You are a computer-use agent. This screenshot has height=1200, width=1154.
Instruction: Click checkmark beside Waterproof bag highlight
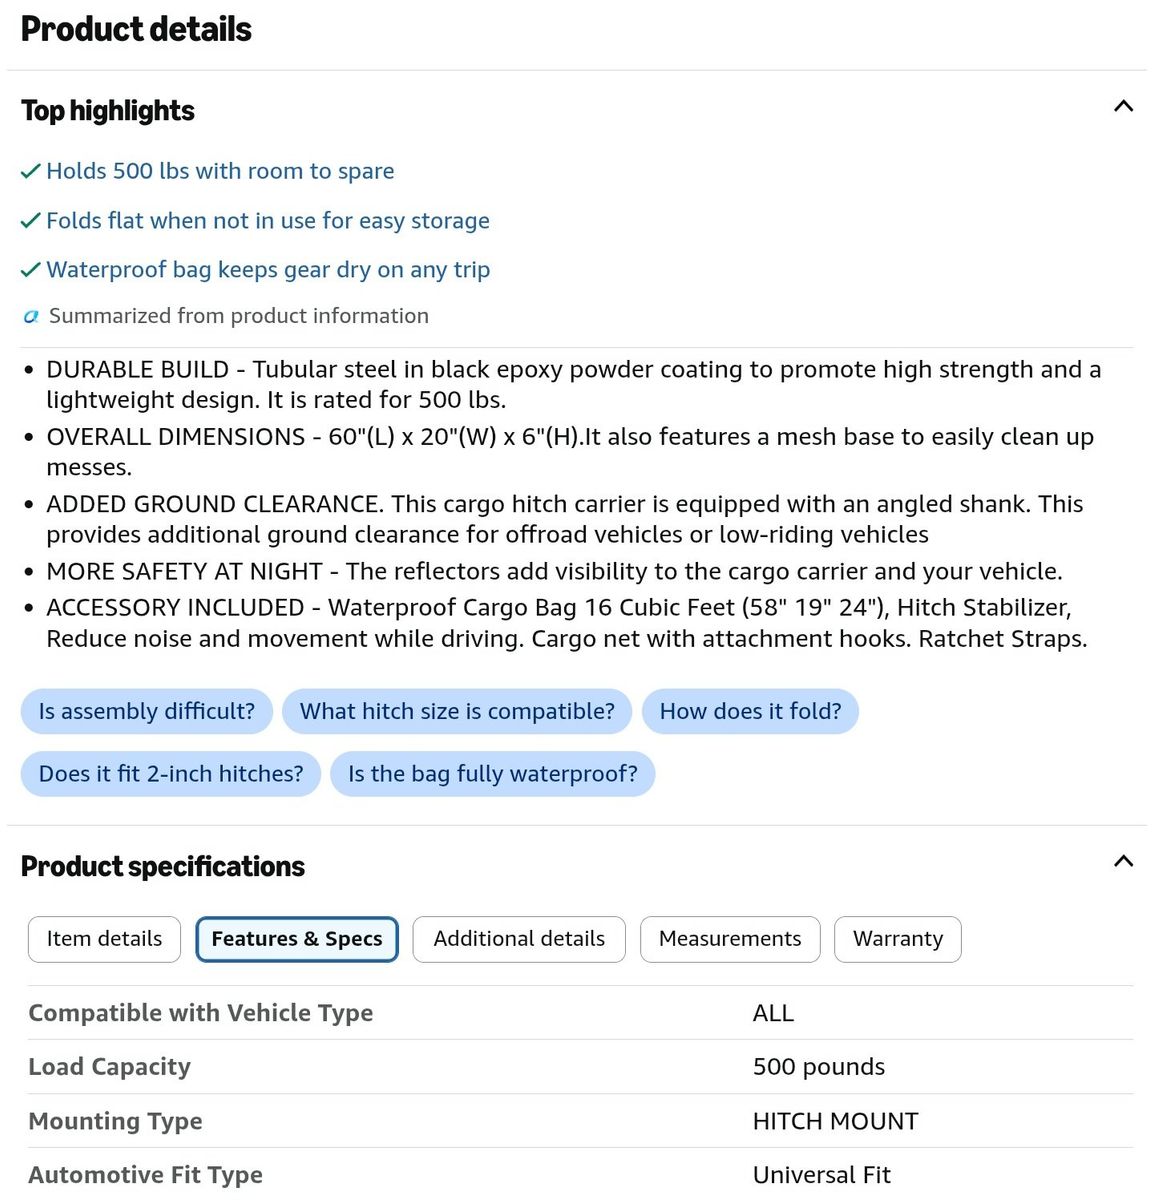coord(31,269)
